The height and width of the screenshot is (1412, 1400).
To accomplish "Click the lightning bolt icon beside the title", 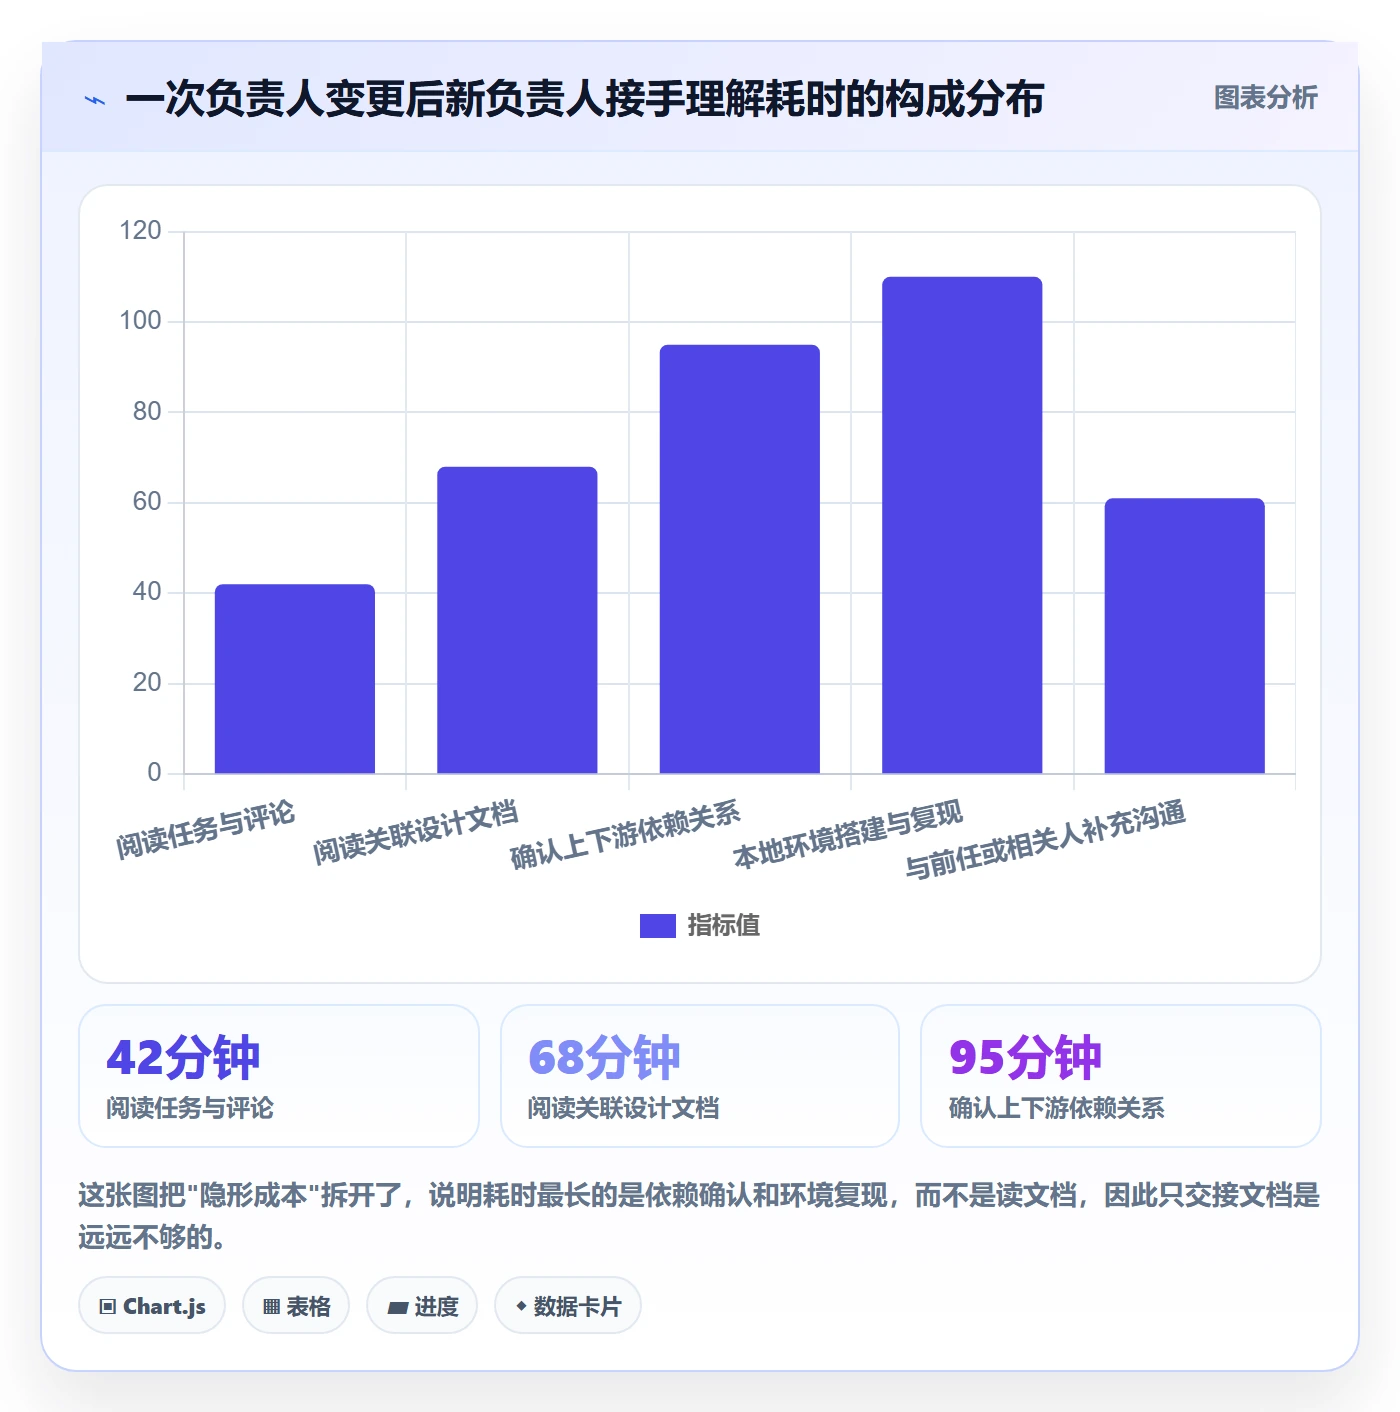I will coord(95,100).
